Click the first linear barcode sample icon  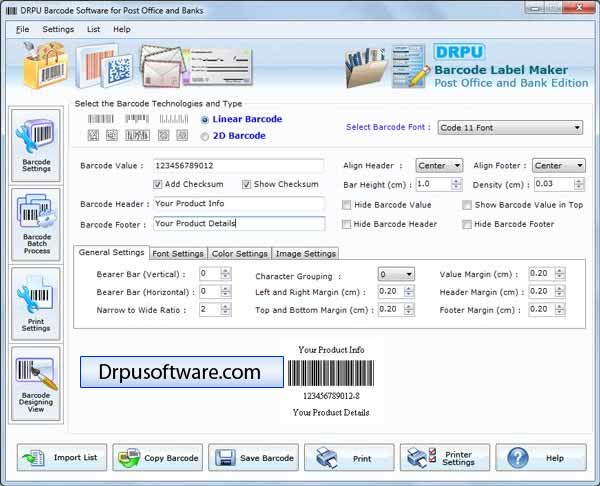(x=101, y=119)
